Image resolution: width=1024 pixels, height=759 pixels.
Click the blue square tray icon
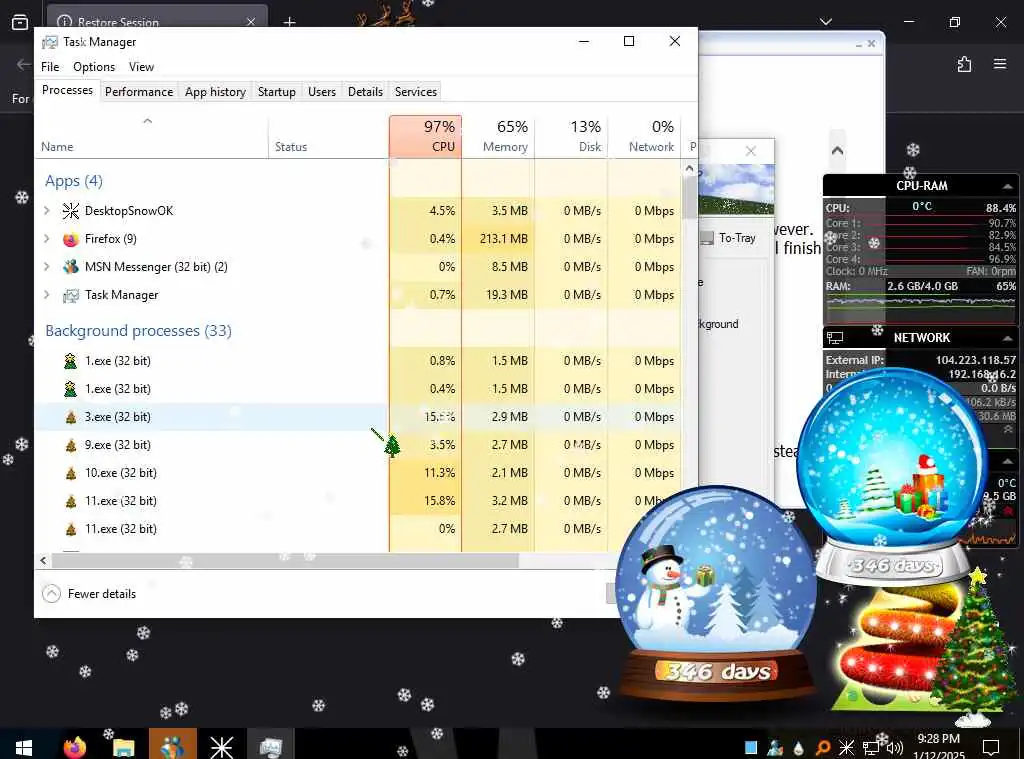coord(751,748)
